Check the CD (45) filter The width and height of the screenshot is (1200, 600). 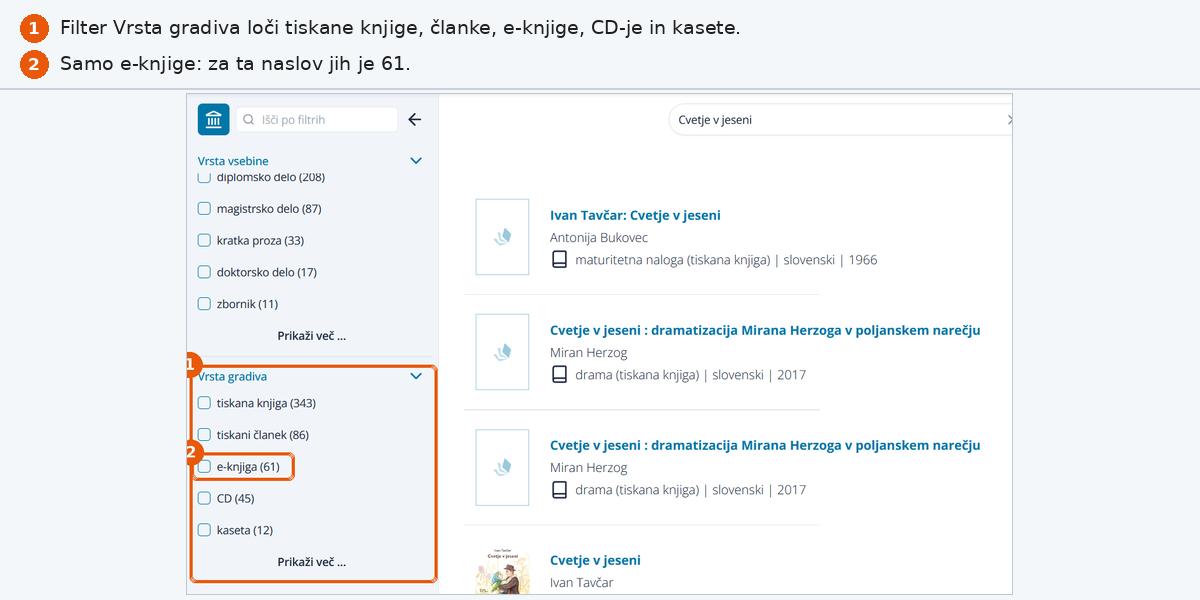pos(204,498)
